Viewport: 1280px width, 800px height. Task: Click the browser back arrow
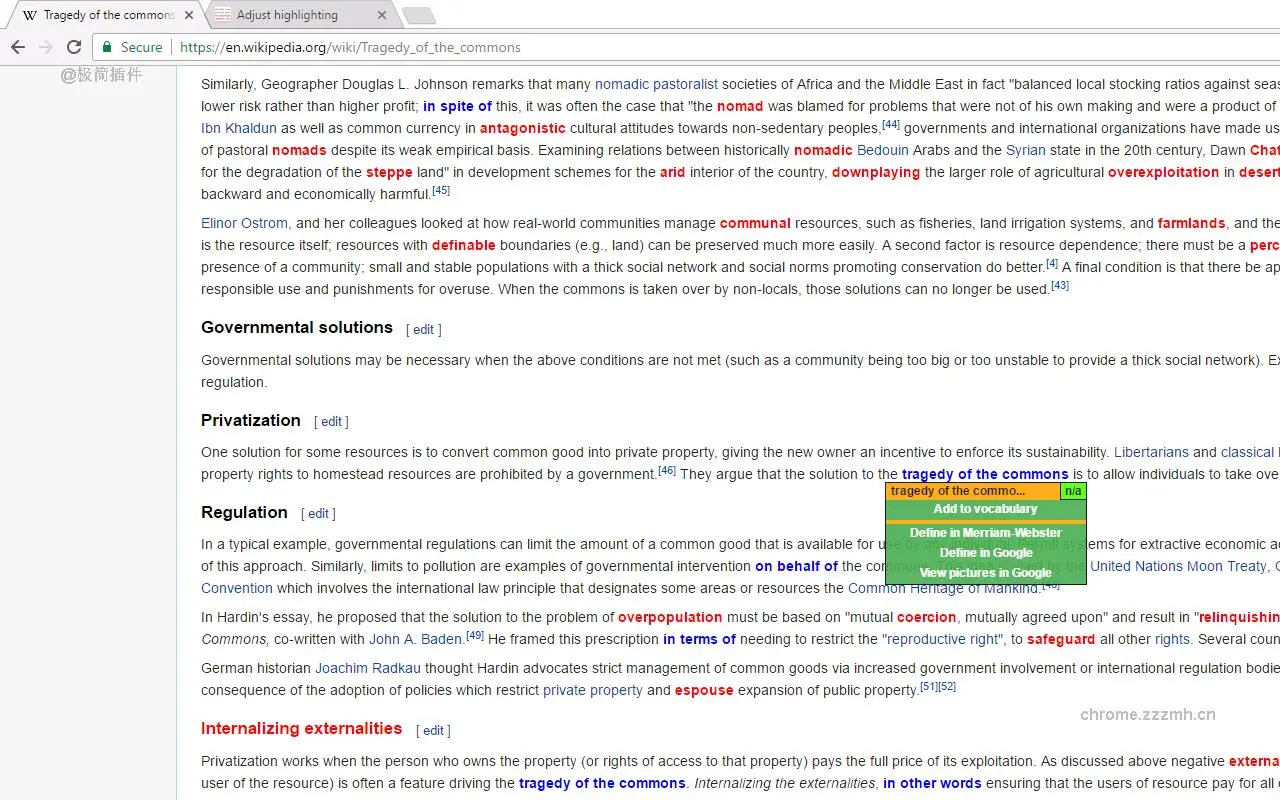(18, 47)
